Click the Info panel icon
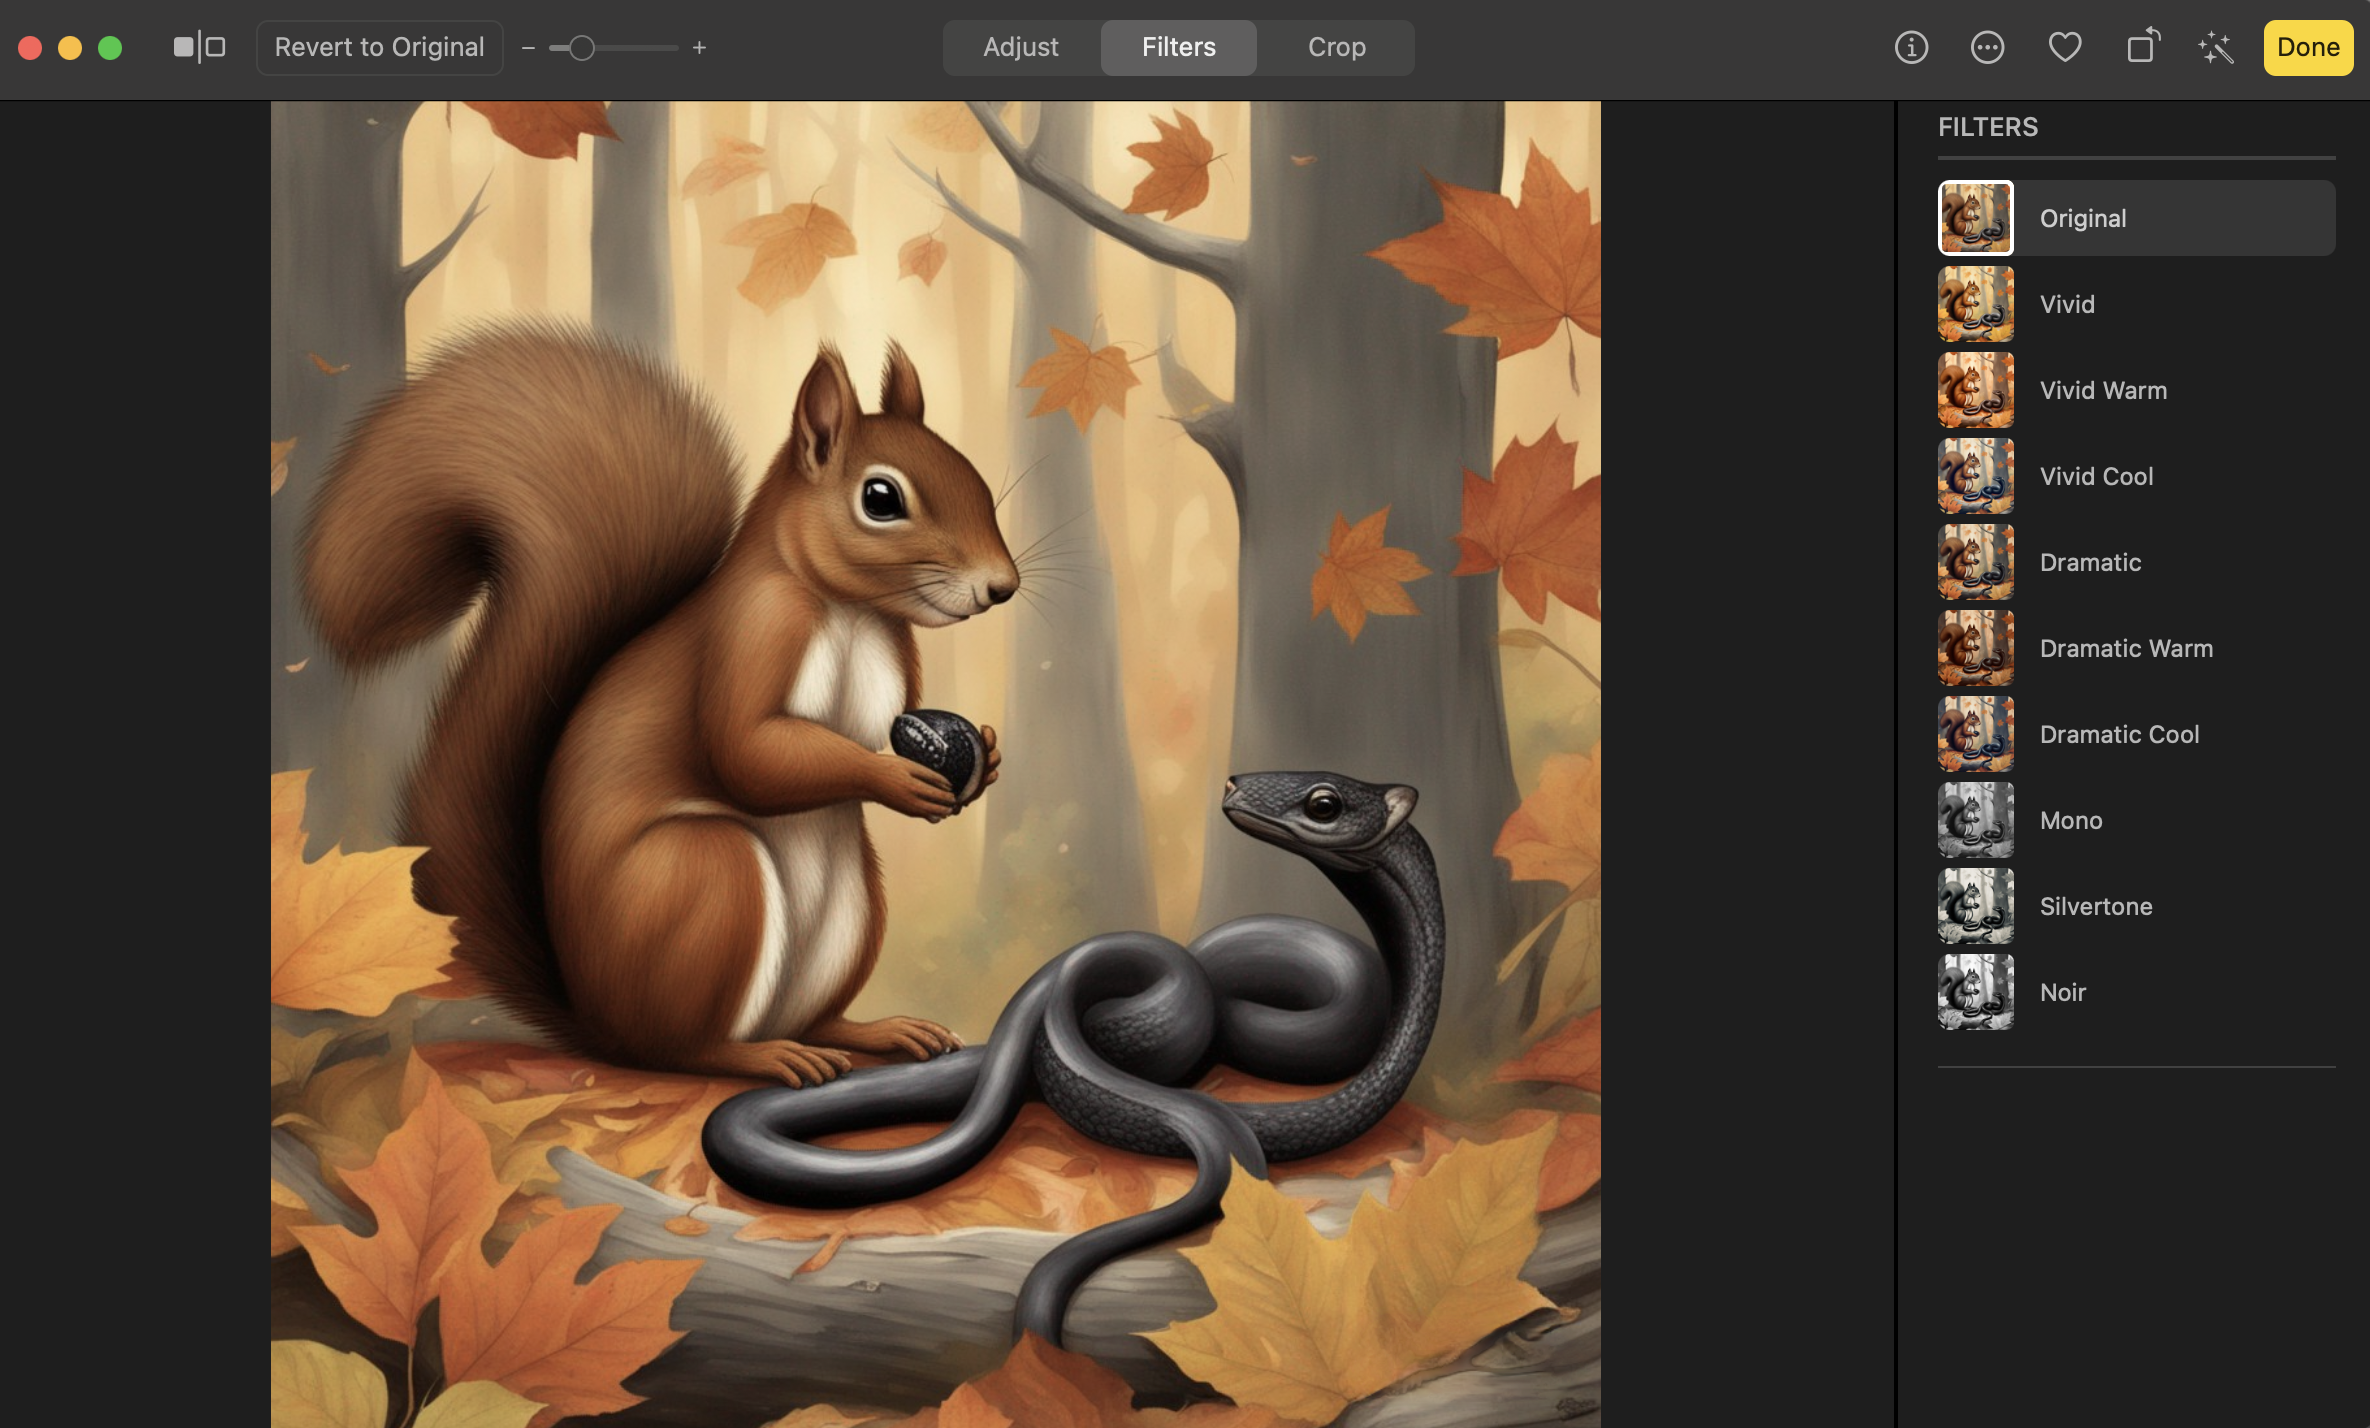The image size is (2370, 1428). (x=1911, y=47)
